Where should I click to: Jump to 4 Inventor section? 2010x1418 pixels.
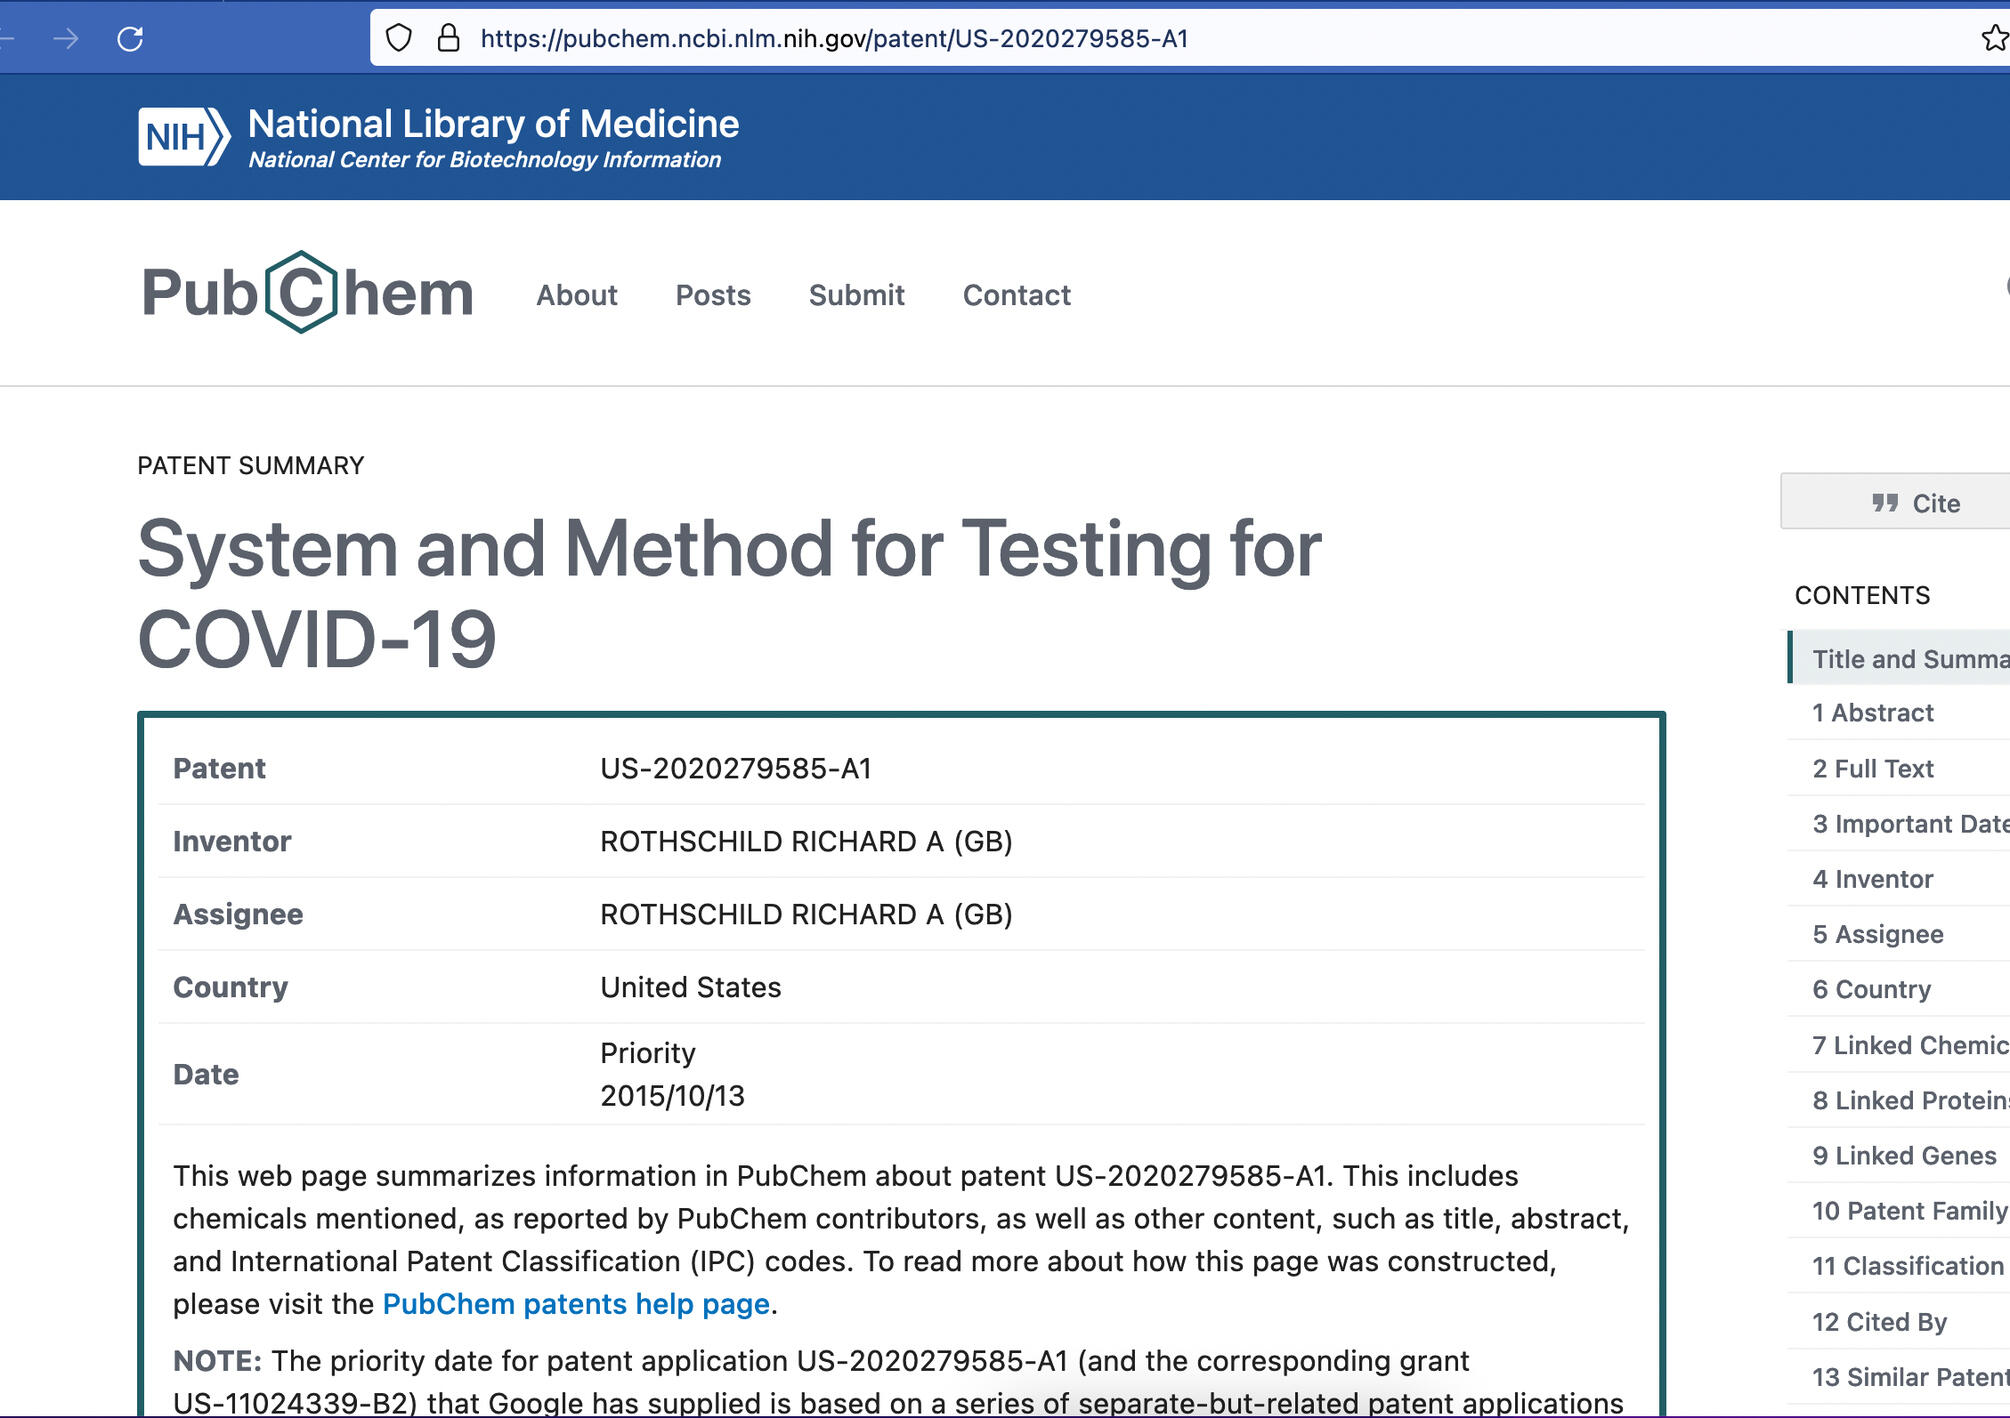(x=1873, y=879)
